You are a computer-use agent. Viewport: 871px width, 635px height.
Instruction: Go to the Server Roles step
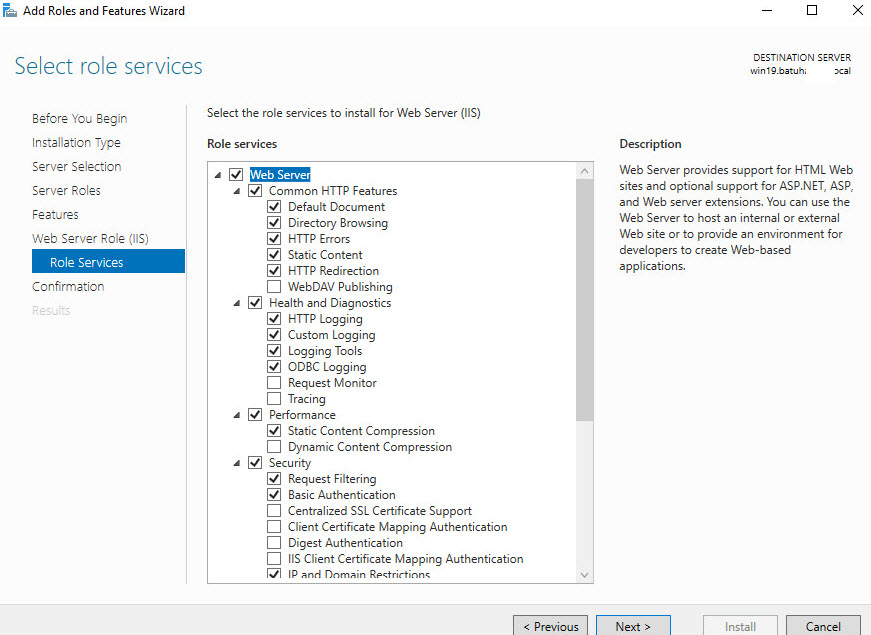[66, 190]
